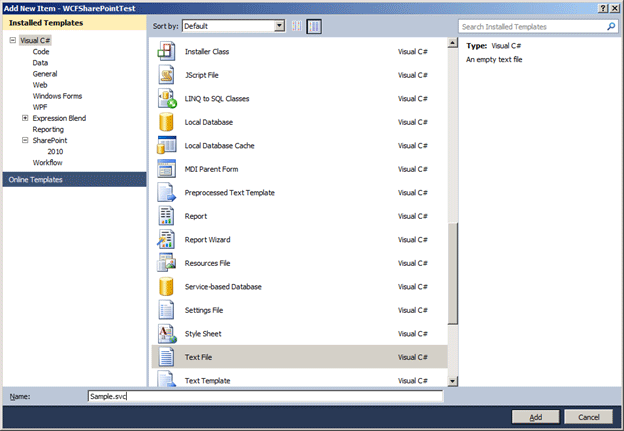624x431 pixels.
Task: Click the Settings File icon
Action: (x=166, y=310)
